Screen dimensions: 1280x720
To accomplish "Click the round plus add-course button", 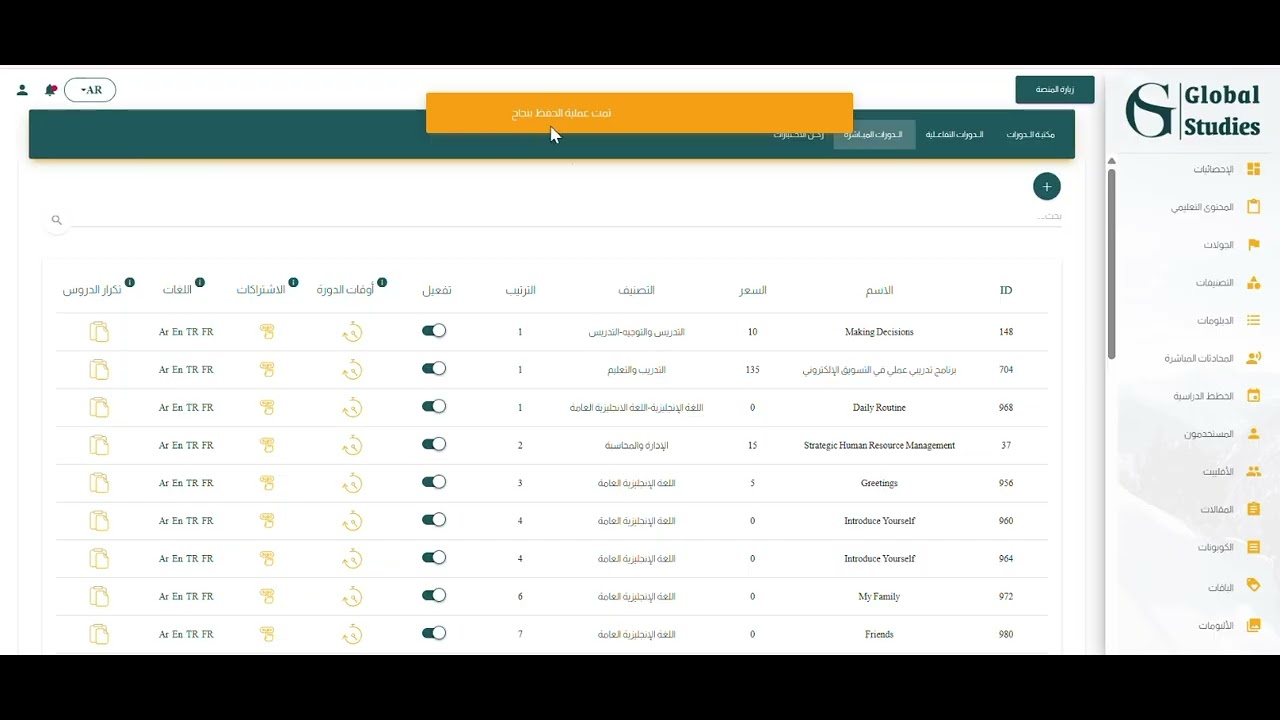I will (x=1046, y=186).
